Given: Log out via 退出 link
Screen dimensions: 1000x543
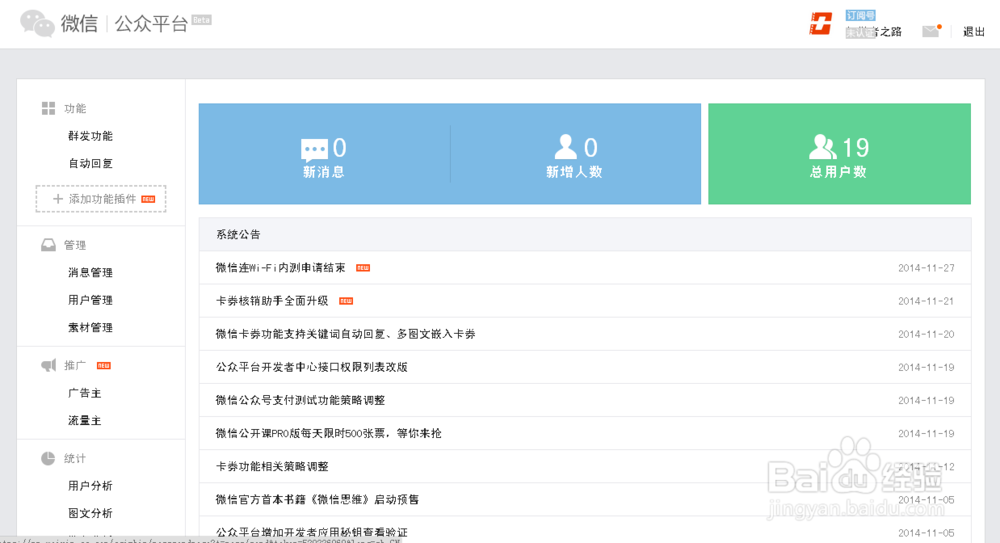Looking at the screenshot, I should (x=974, y=31).
